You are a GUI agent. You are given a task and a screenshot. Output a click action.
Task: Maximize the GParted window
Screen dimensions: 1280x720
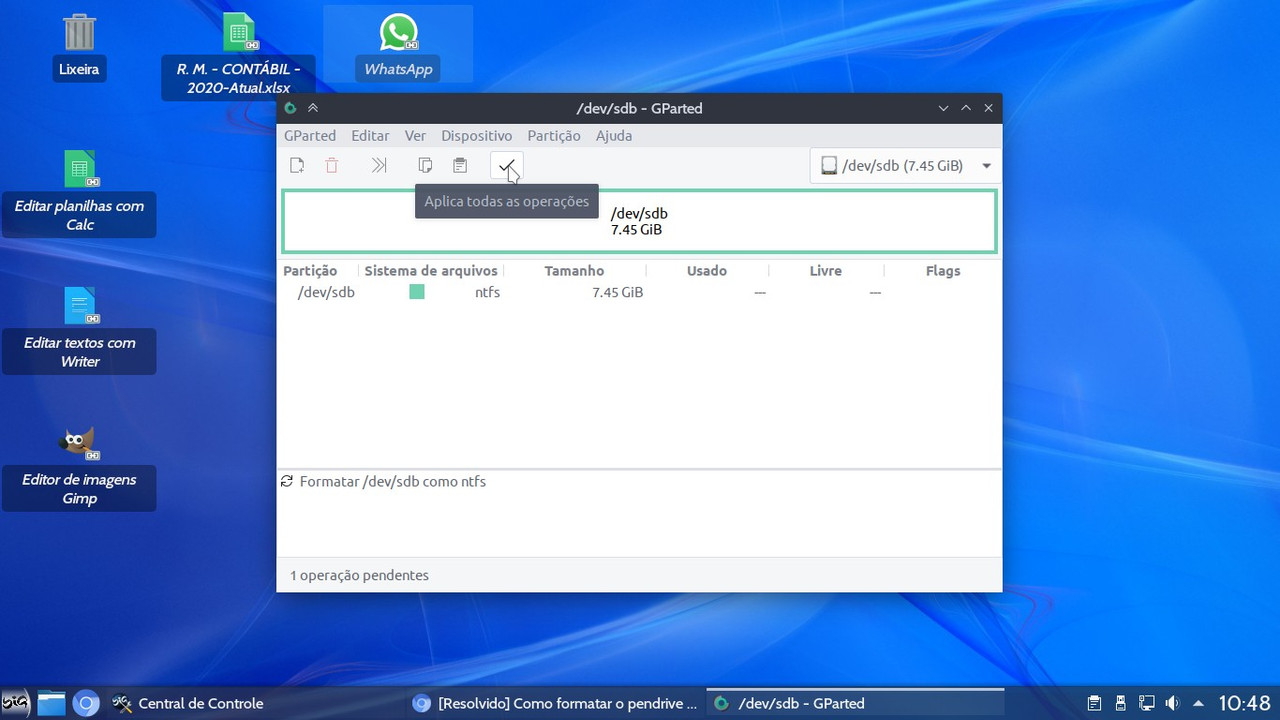[x=966, y=108]
